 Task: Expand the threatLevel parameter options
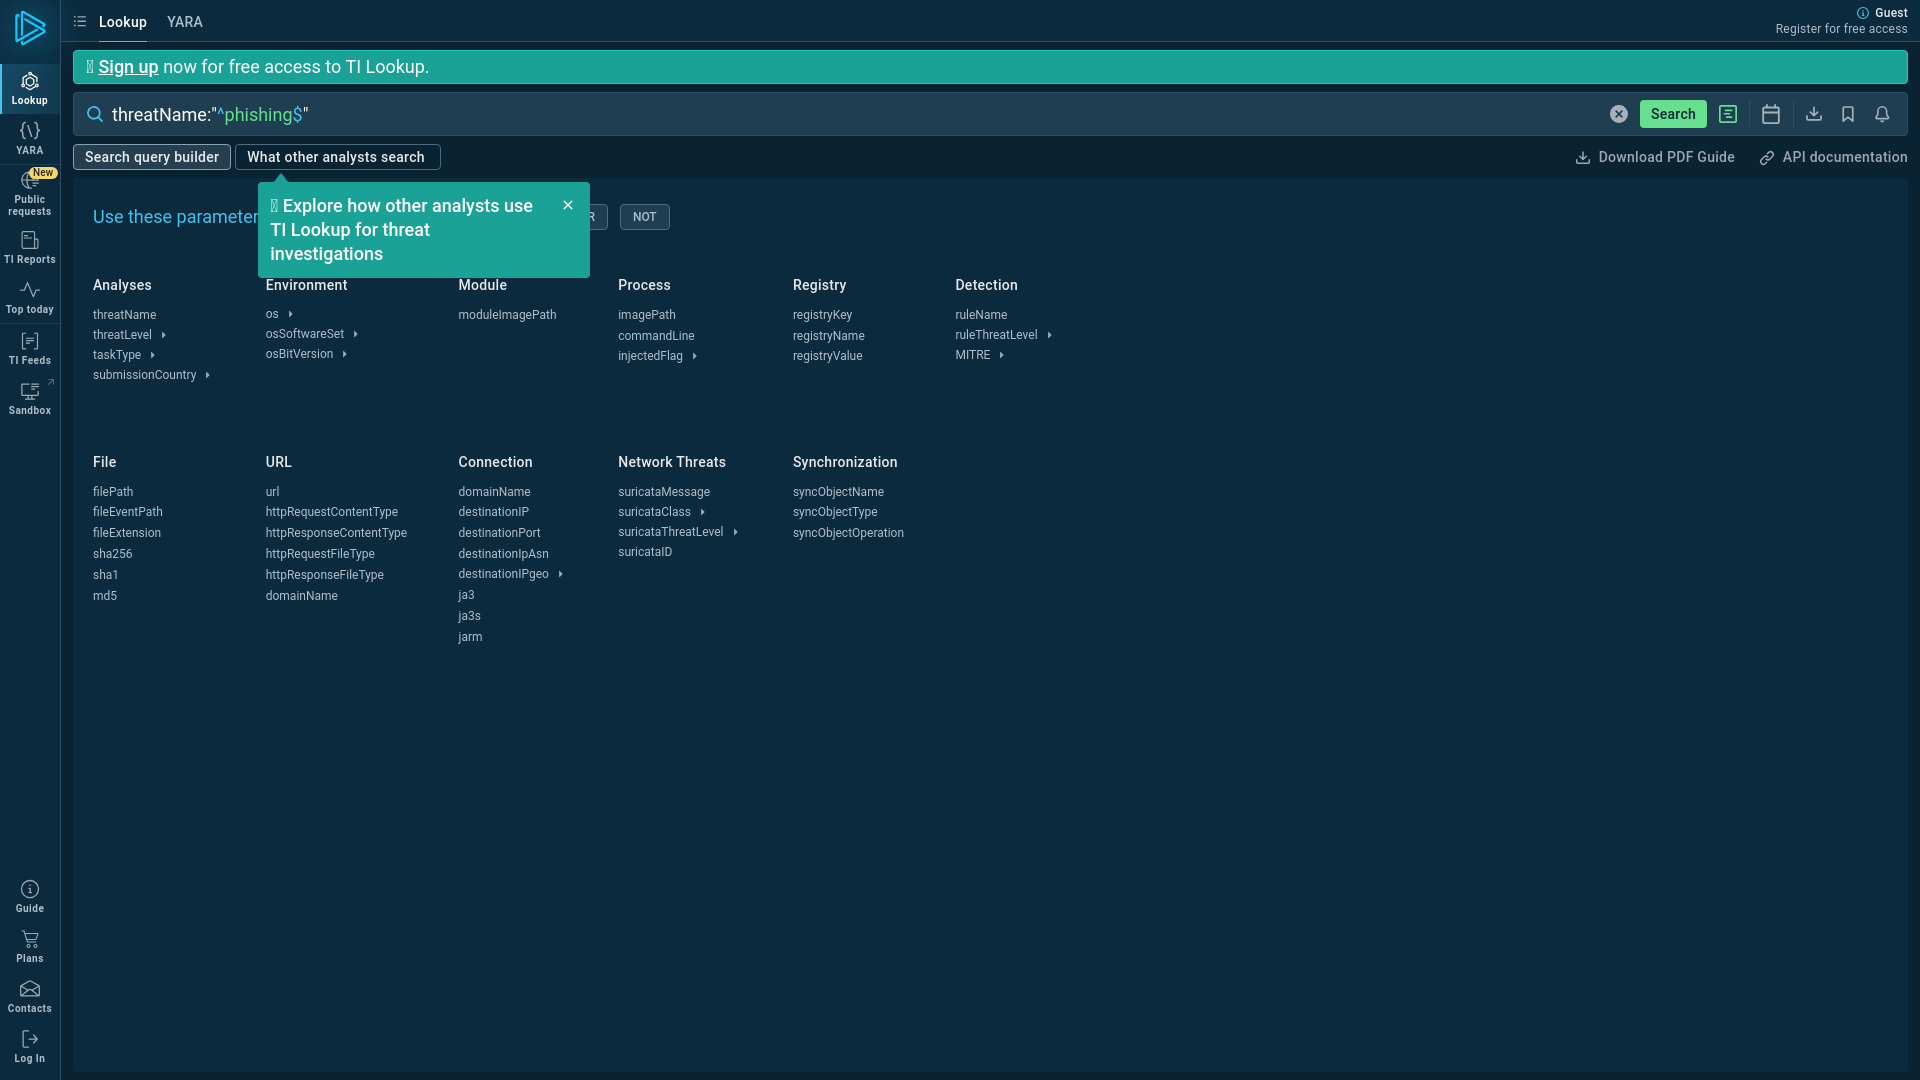[163, 335]
